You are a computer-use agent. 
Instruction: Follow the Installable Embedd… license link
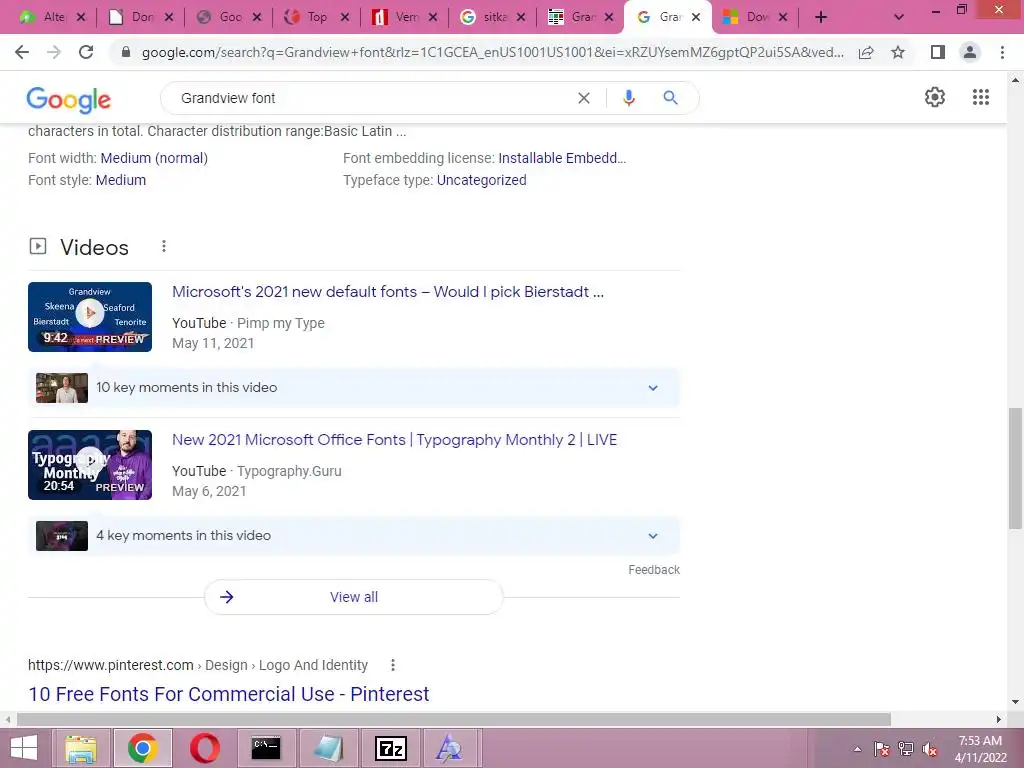(562, 158)
